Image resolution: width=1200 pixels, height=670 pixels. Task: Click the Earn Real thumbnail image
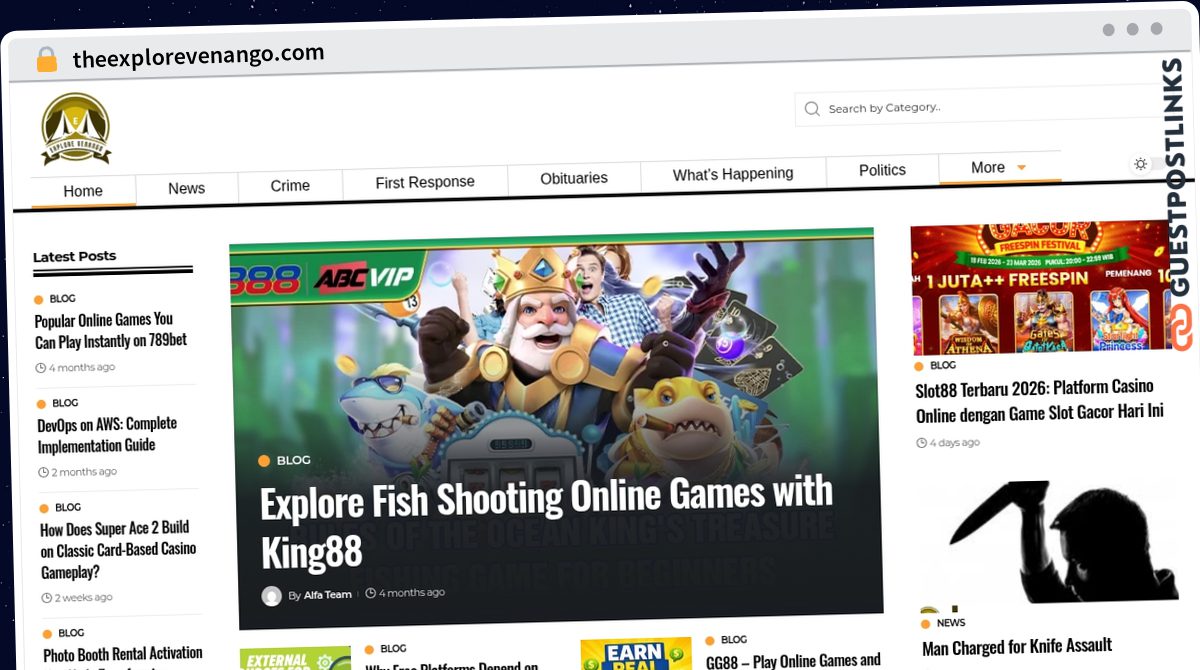tap(636, 654)
